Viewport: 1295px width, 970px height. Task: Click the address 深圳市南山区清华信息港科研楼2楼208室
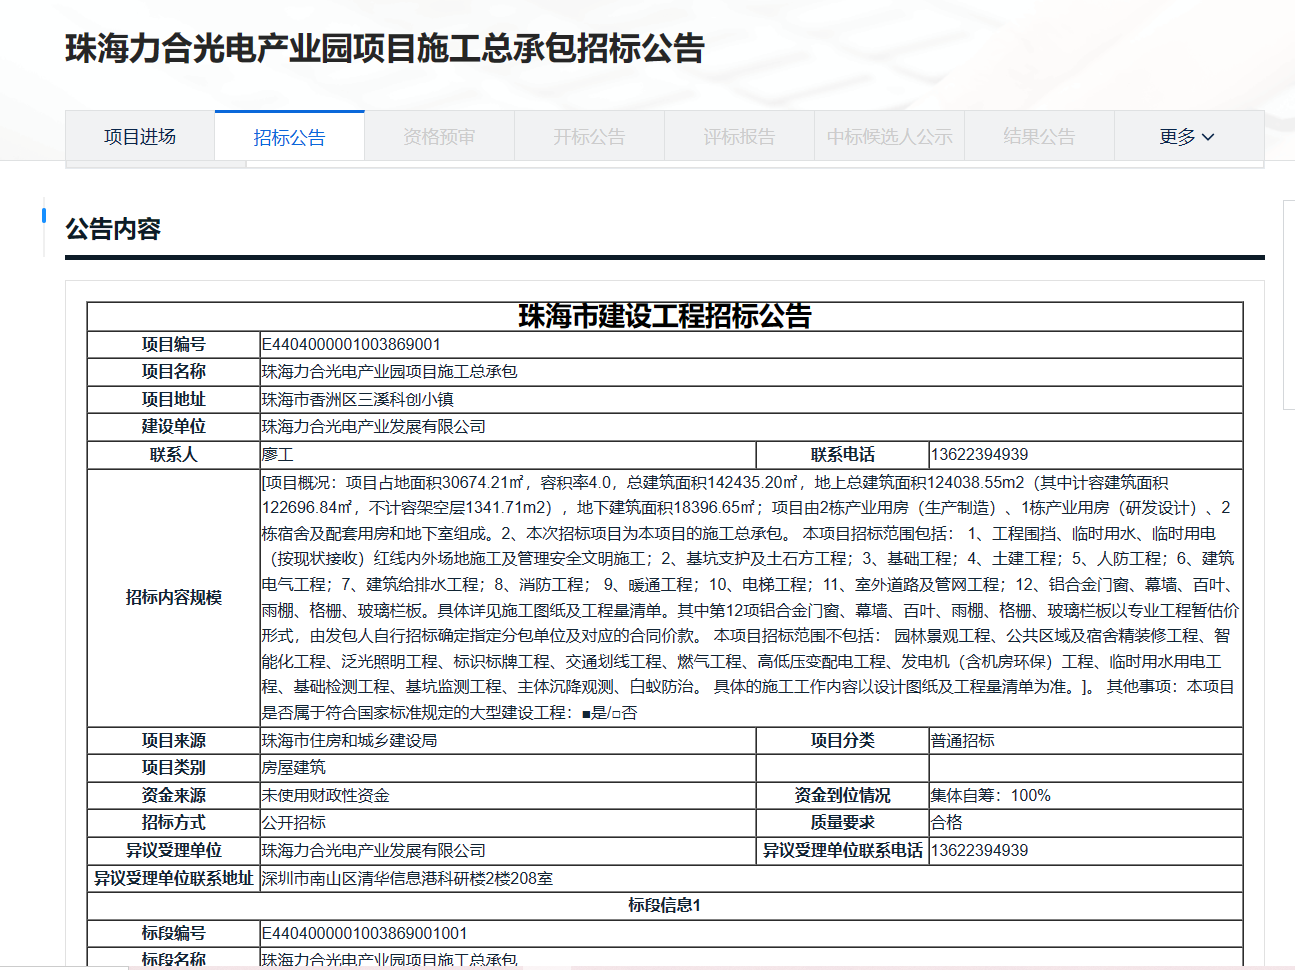point(407,879)
